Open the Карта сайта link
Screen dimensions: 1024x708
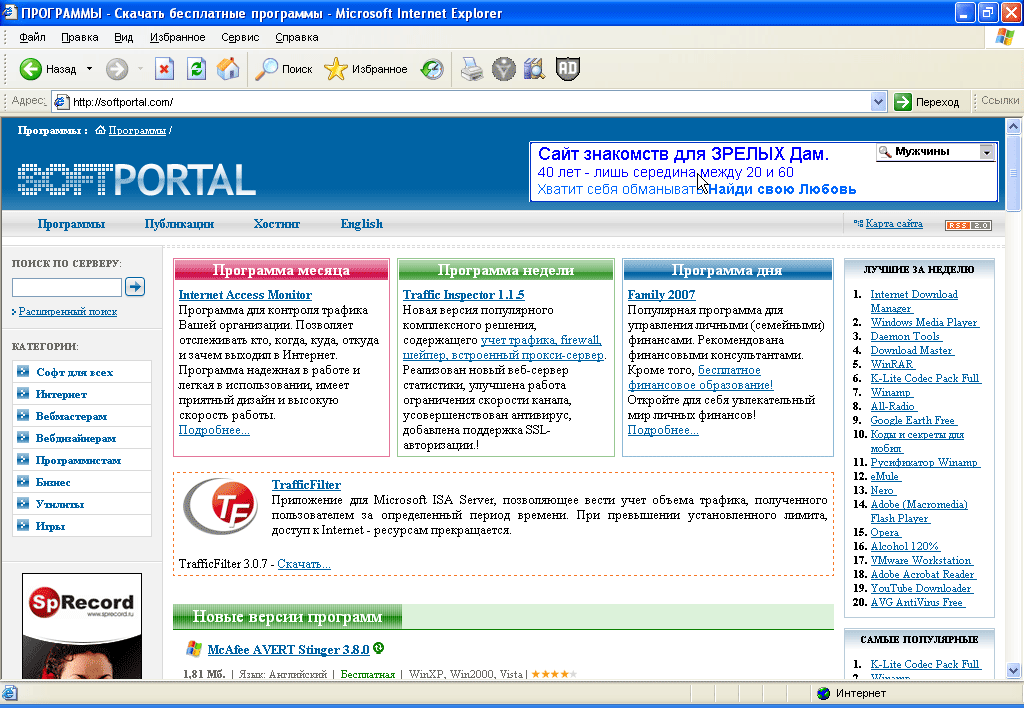pyautogui.click(x=894, y=223)
